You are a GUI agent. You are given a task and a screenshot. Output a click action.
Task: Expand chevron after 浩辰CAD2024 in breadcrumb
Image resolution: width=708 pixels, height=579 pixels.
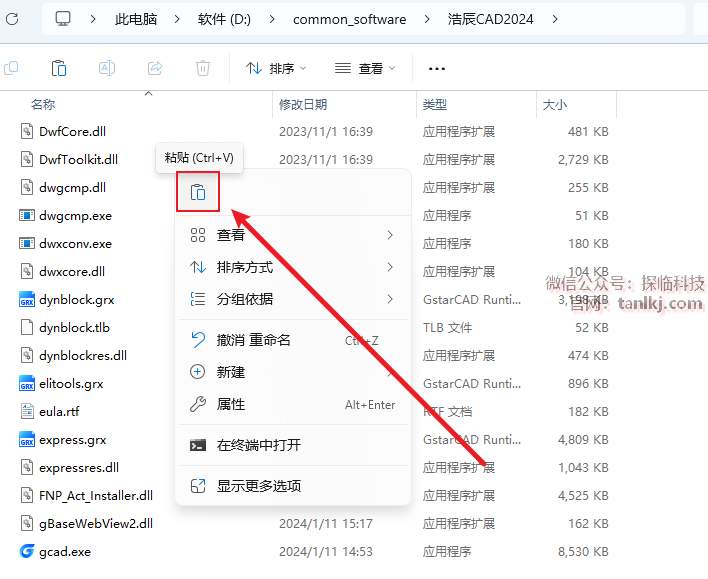(555, 19)
